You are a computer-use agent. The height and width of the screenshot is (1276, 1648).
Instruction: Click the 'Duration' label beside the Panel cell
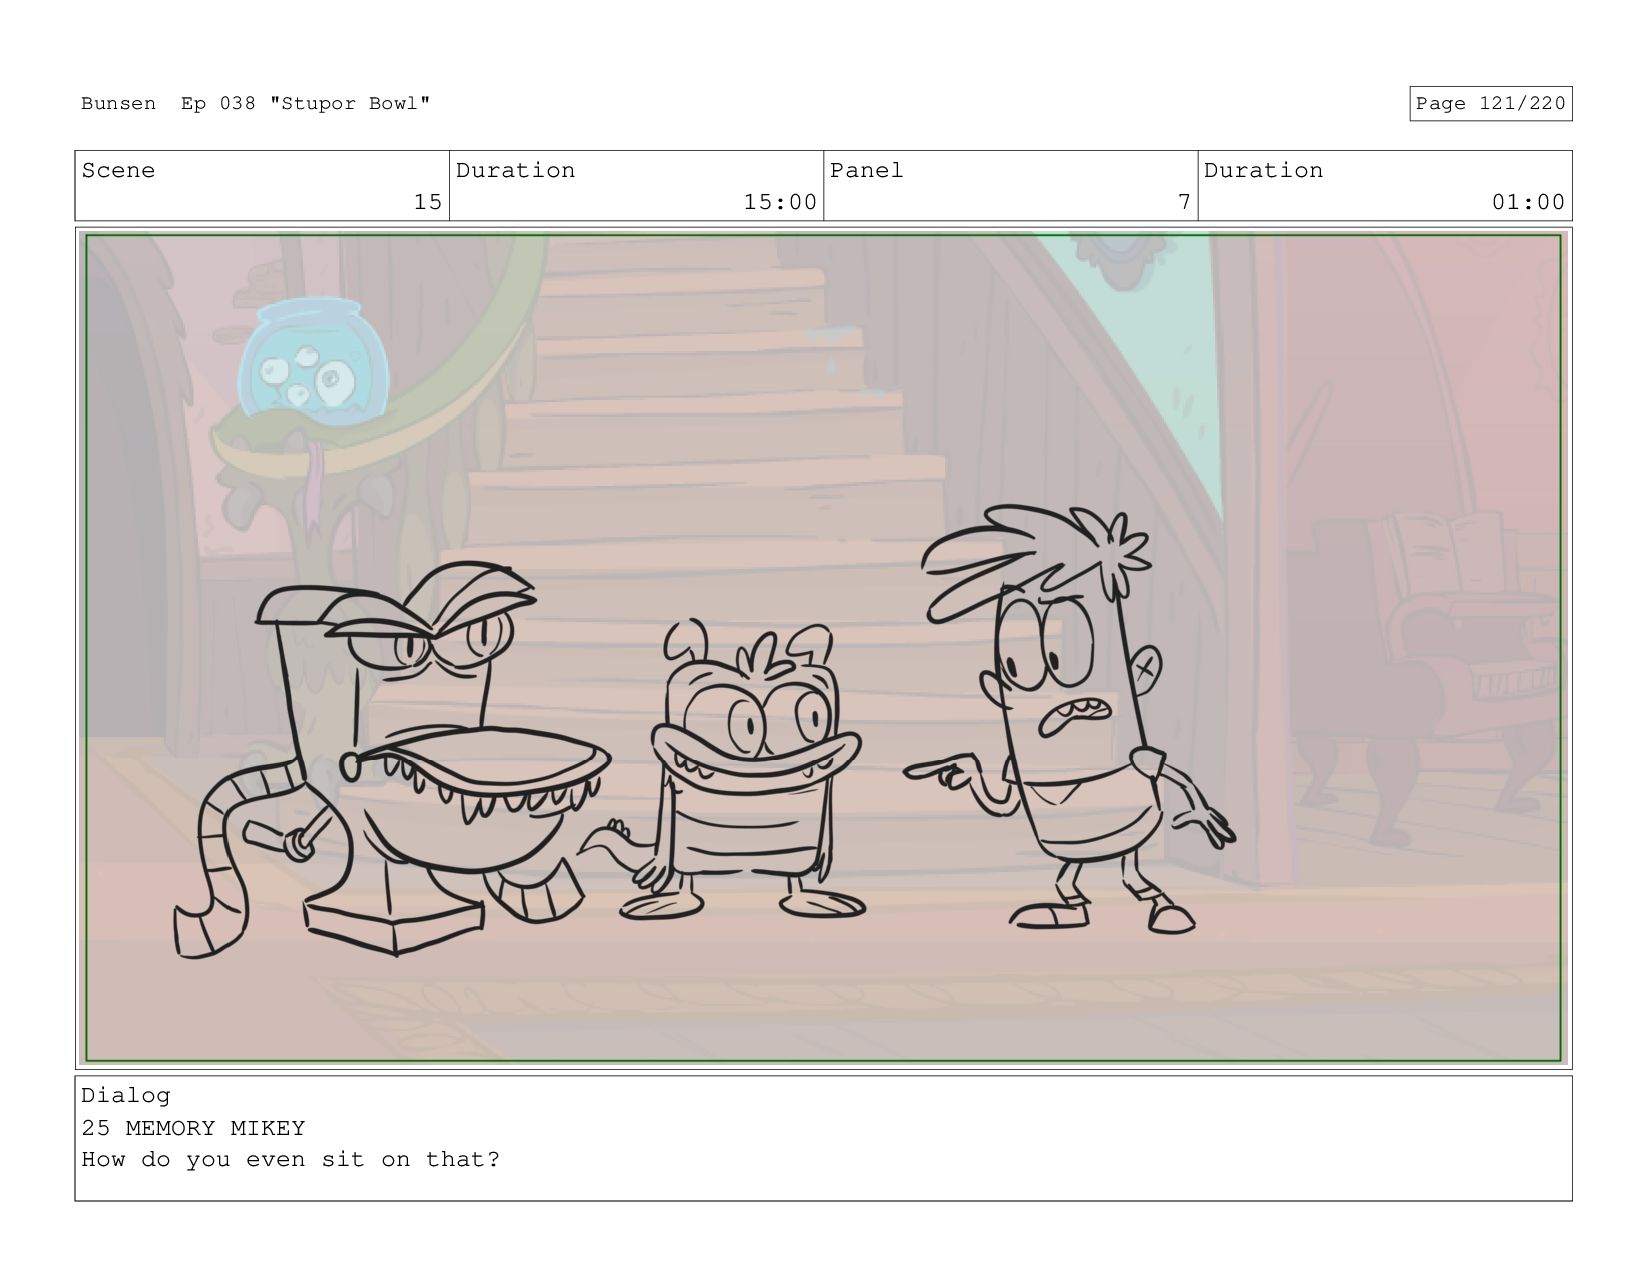click(1263, 171)
